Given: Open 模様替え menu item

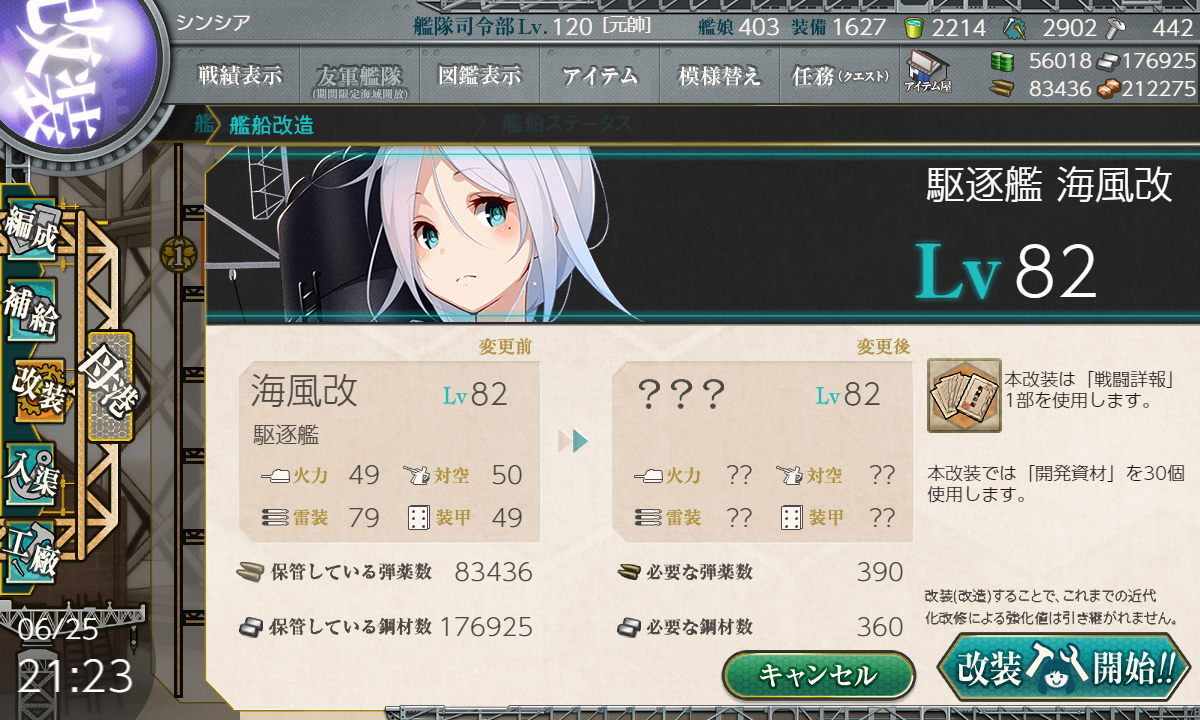Looking at the screenshot, I should (720, 75).
